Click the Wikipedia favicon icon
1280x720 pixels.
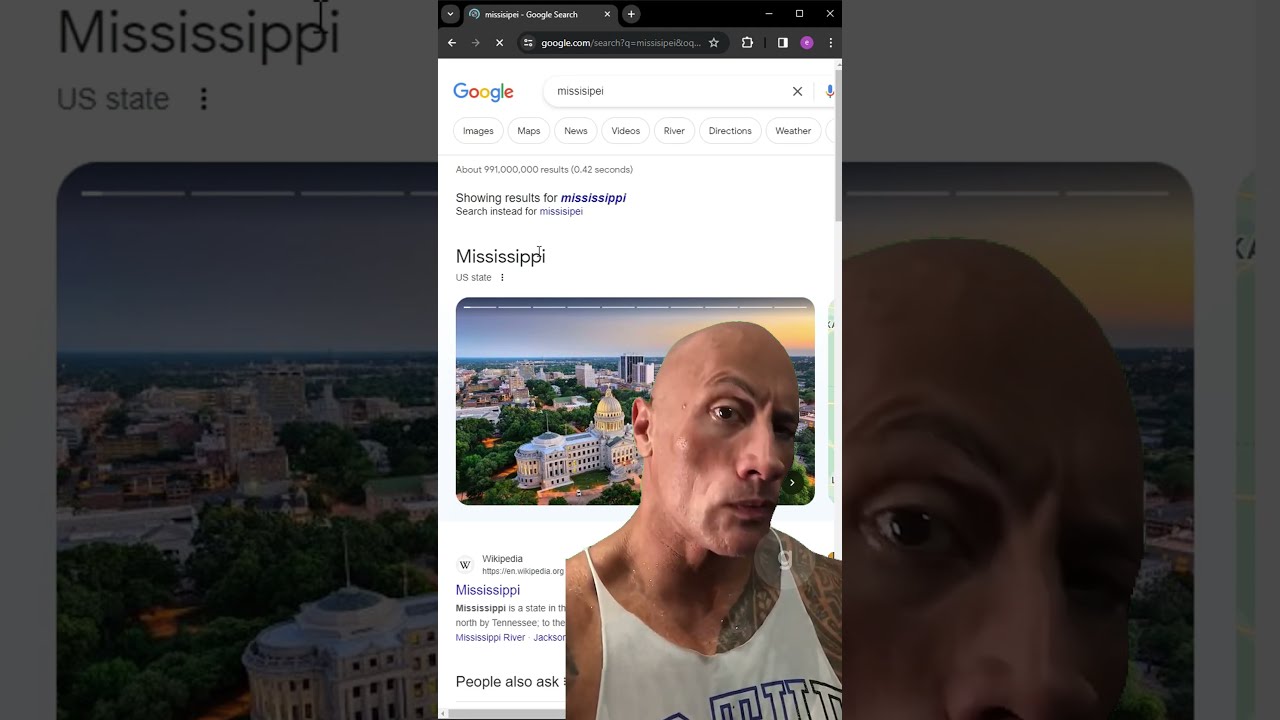point(465,565)
